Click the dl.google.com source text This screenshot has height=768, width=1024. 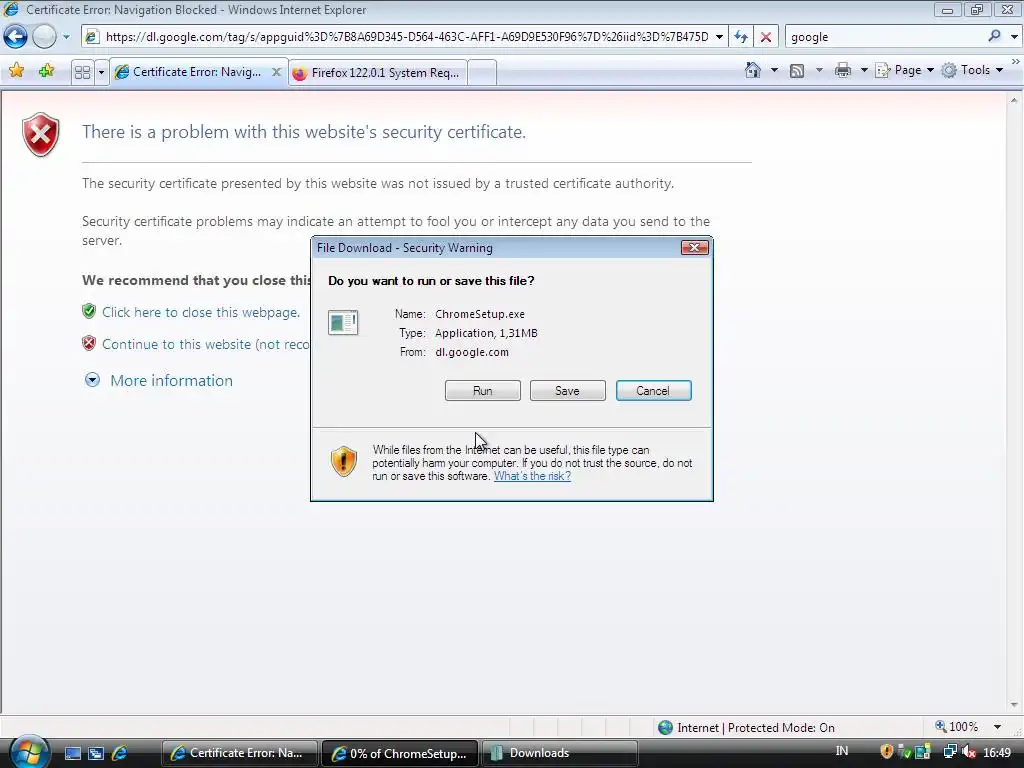tap(472, 352)
